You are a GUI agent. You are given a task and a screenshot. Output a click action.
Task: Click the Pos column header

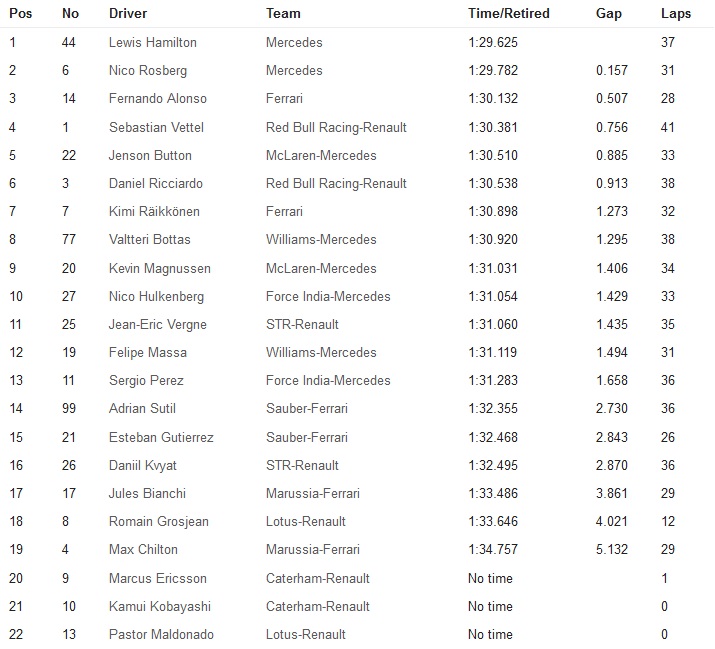click(20, 14)
